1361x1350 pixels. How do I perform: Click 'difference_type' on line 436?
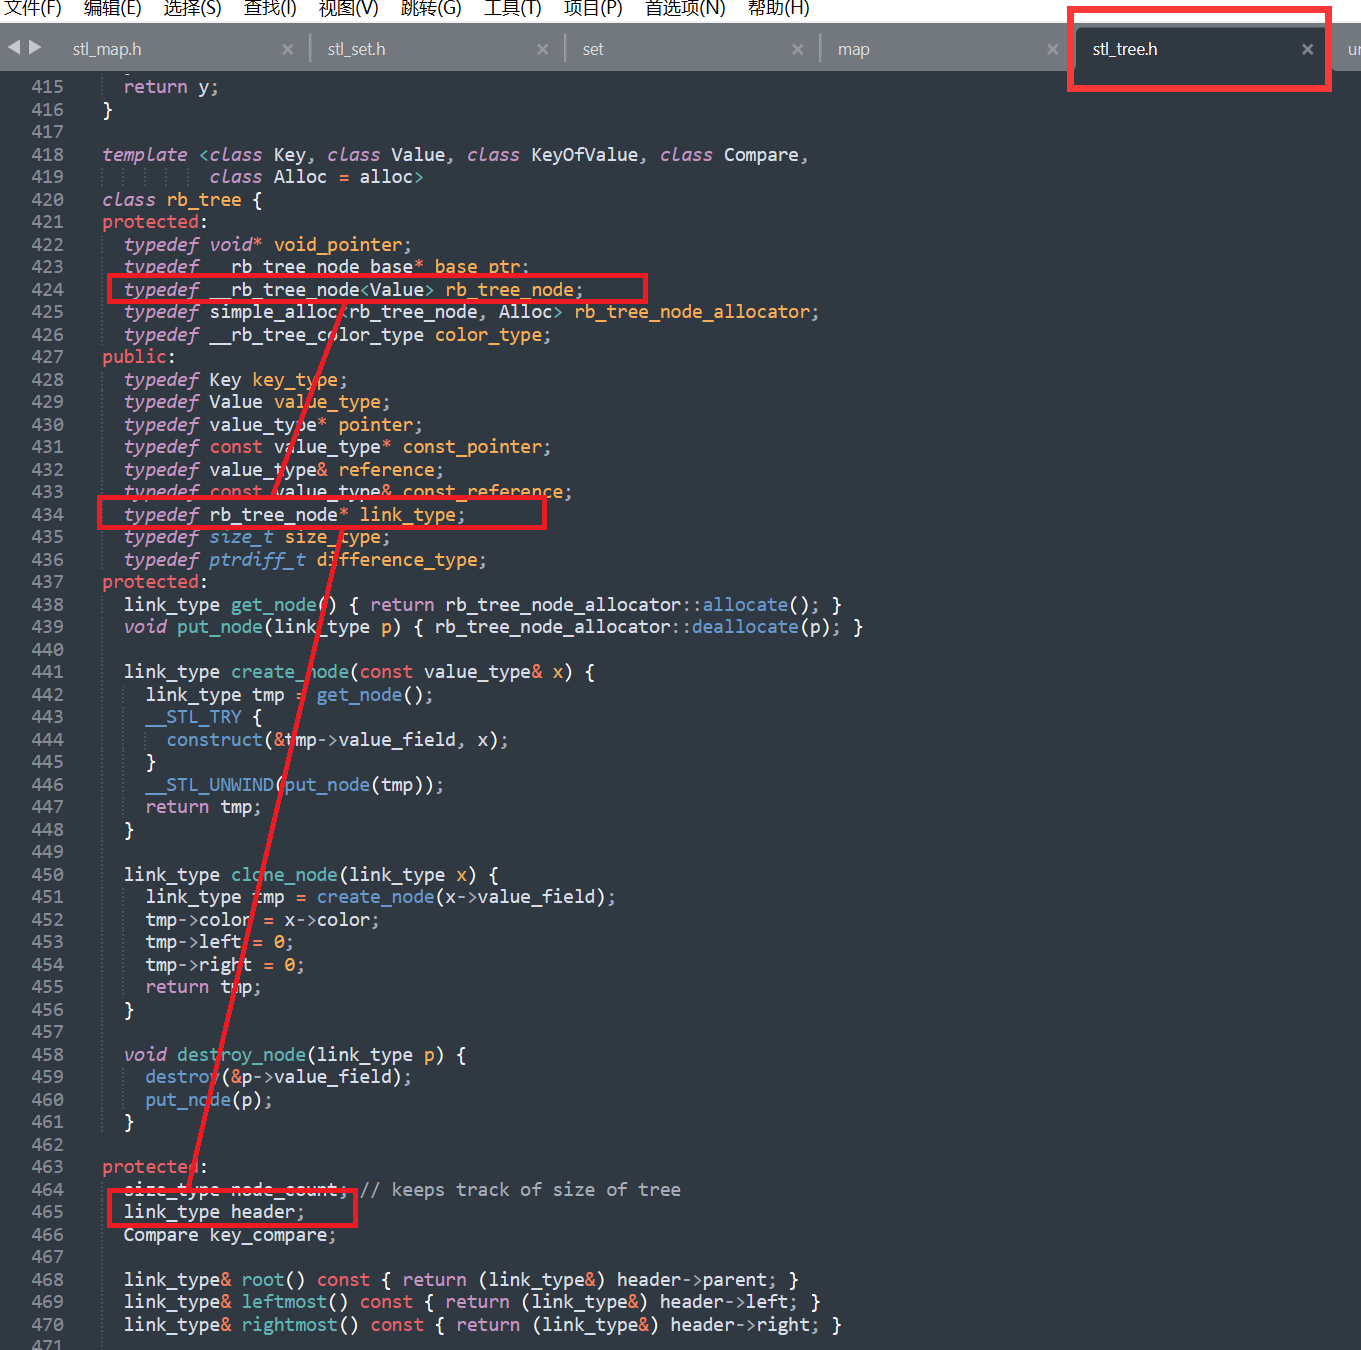click(397, 560)
